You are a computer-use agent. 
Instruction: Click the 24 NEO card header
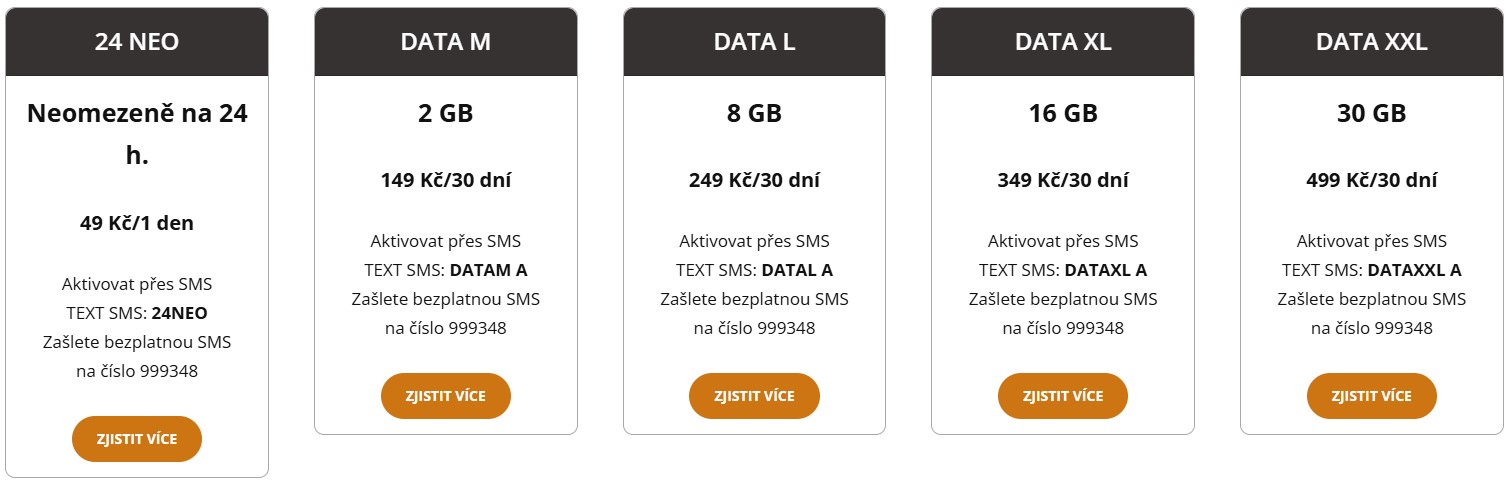(x=137, y=42)
